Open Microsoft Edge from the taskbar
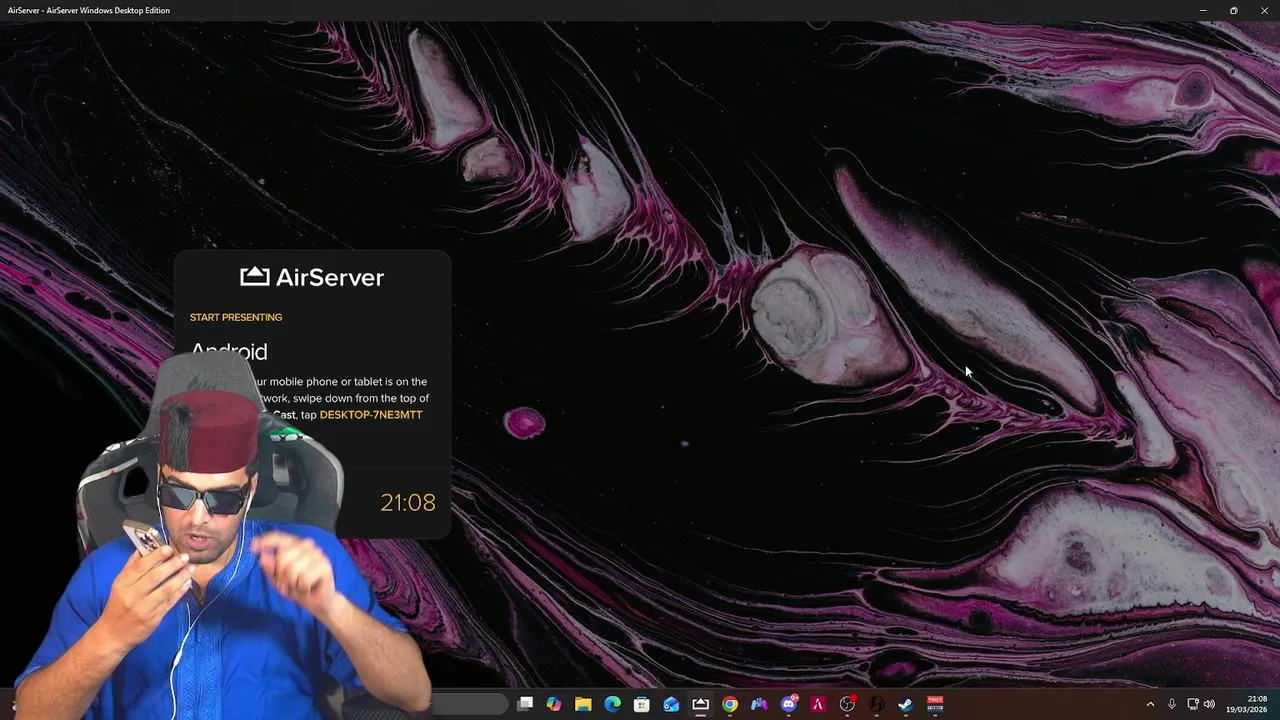 [612, 704]
